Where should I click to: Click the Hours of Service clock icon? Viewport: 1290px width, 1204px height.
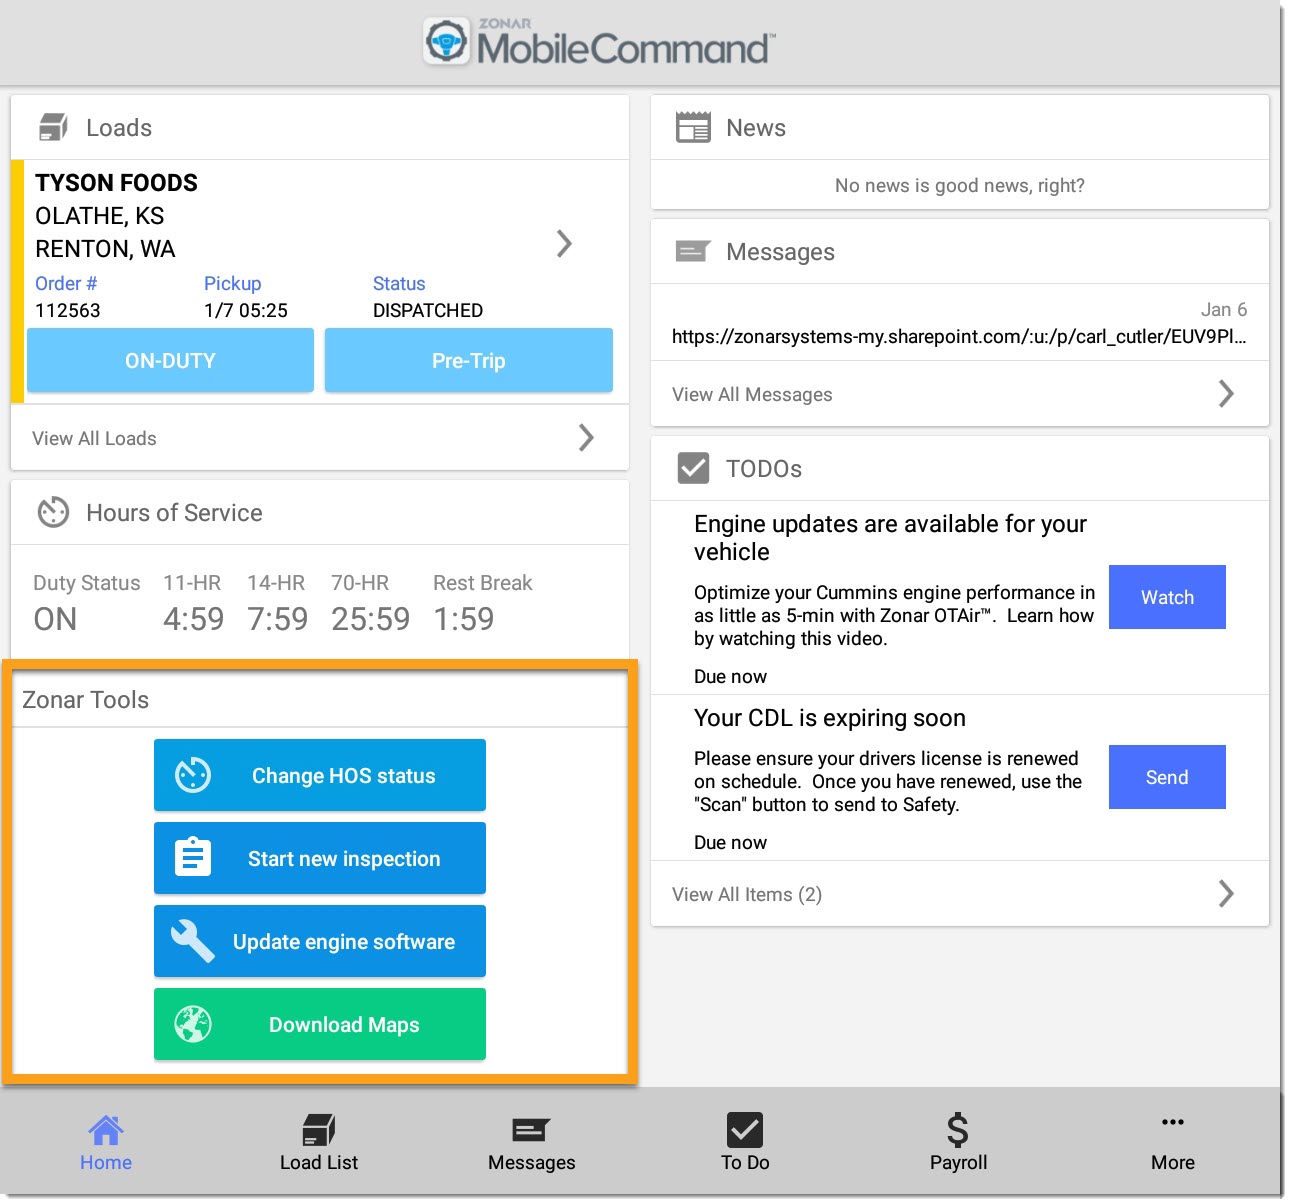pyautogui.click(x=53, y=513)
